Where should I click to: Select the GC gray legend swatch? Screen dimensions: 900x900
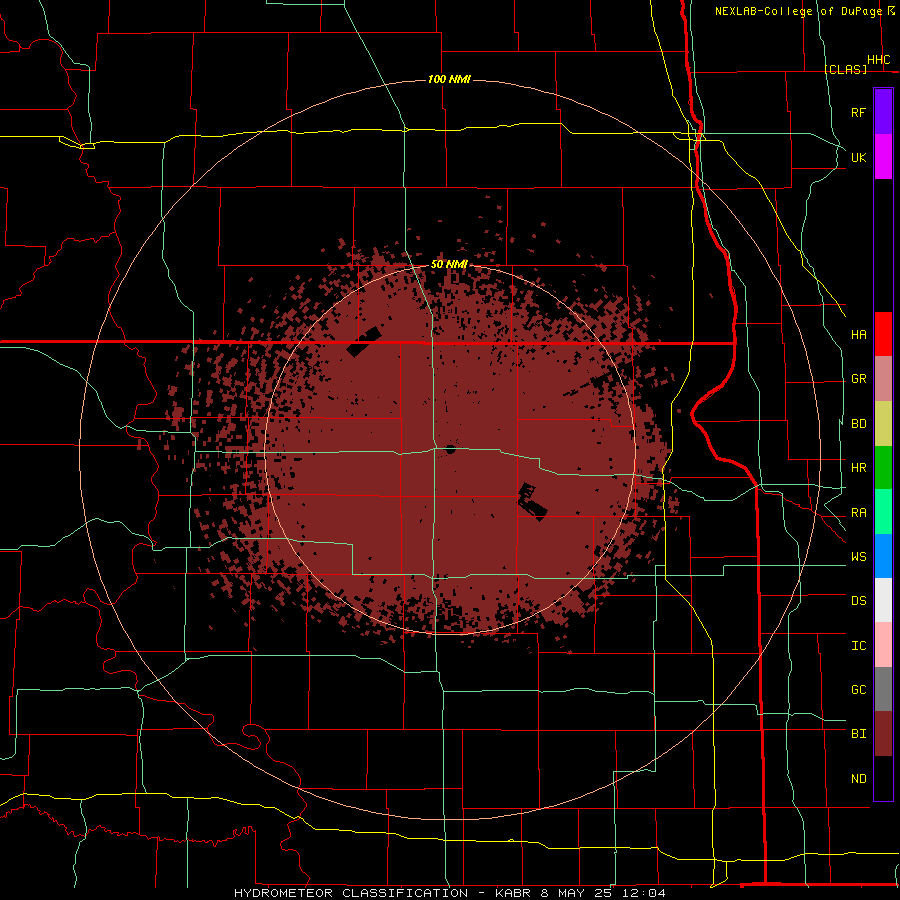pos(883,689)
